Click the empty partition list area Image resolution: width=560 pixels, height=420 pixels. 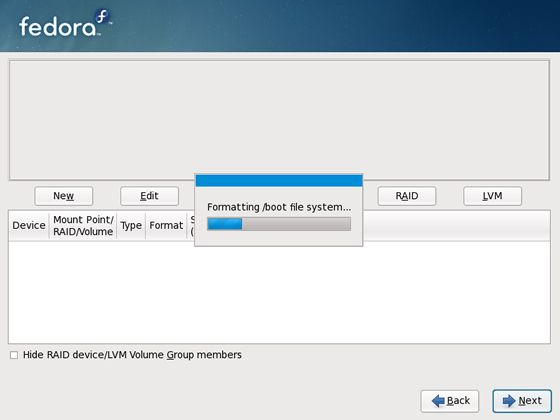(x=279, y=292)
